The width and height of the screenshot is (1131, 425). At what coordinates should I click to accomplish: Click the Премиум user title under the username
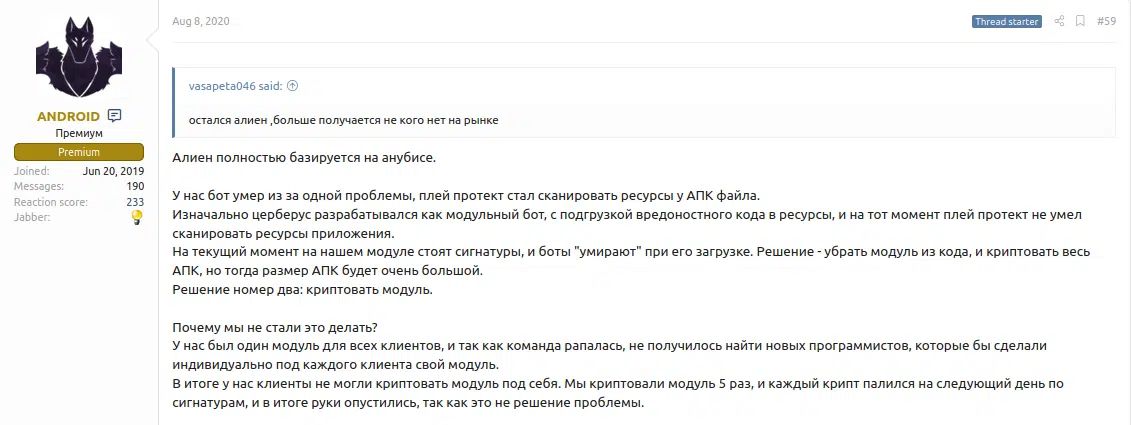click(x=79, y=133)
